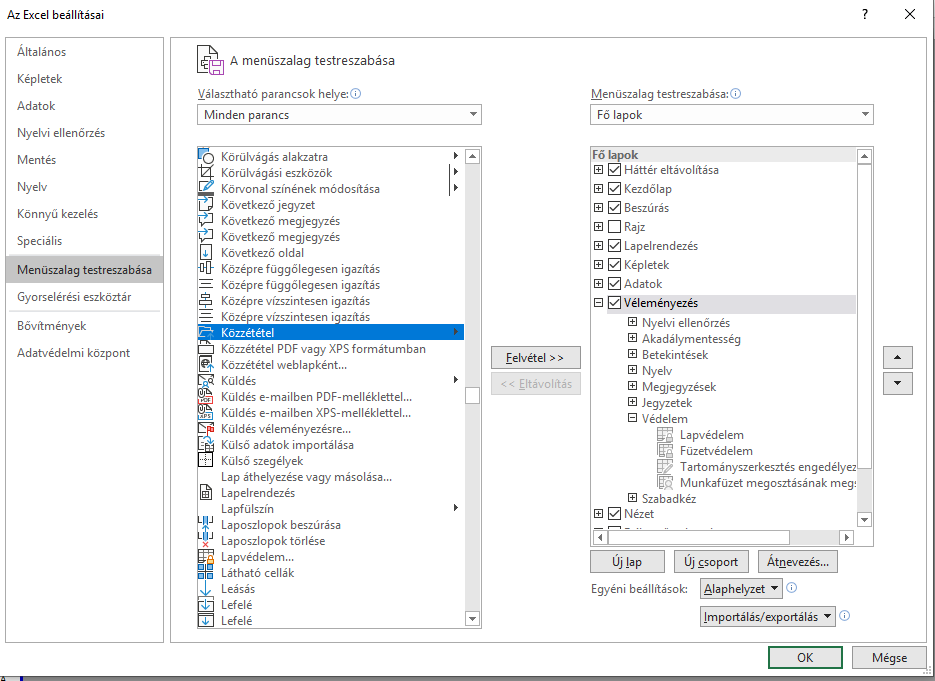Image resolution: width=935 pixels, height=681 pixels.
Task: Click the Körülvágási eszközök crop icon
Action: tap(206, 172)
